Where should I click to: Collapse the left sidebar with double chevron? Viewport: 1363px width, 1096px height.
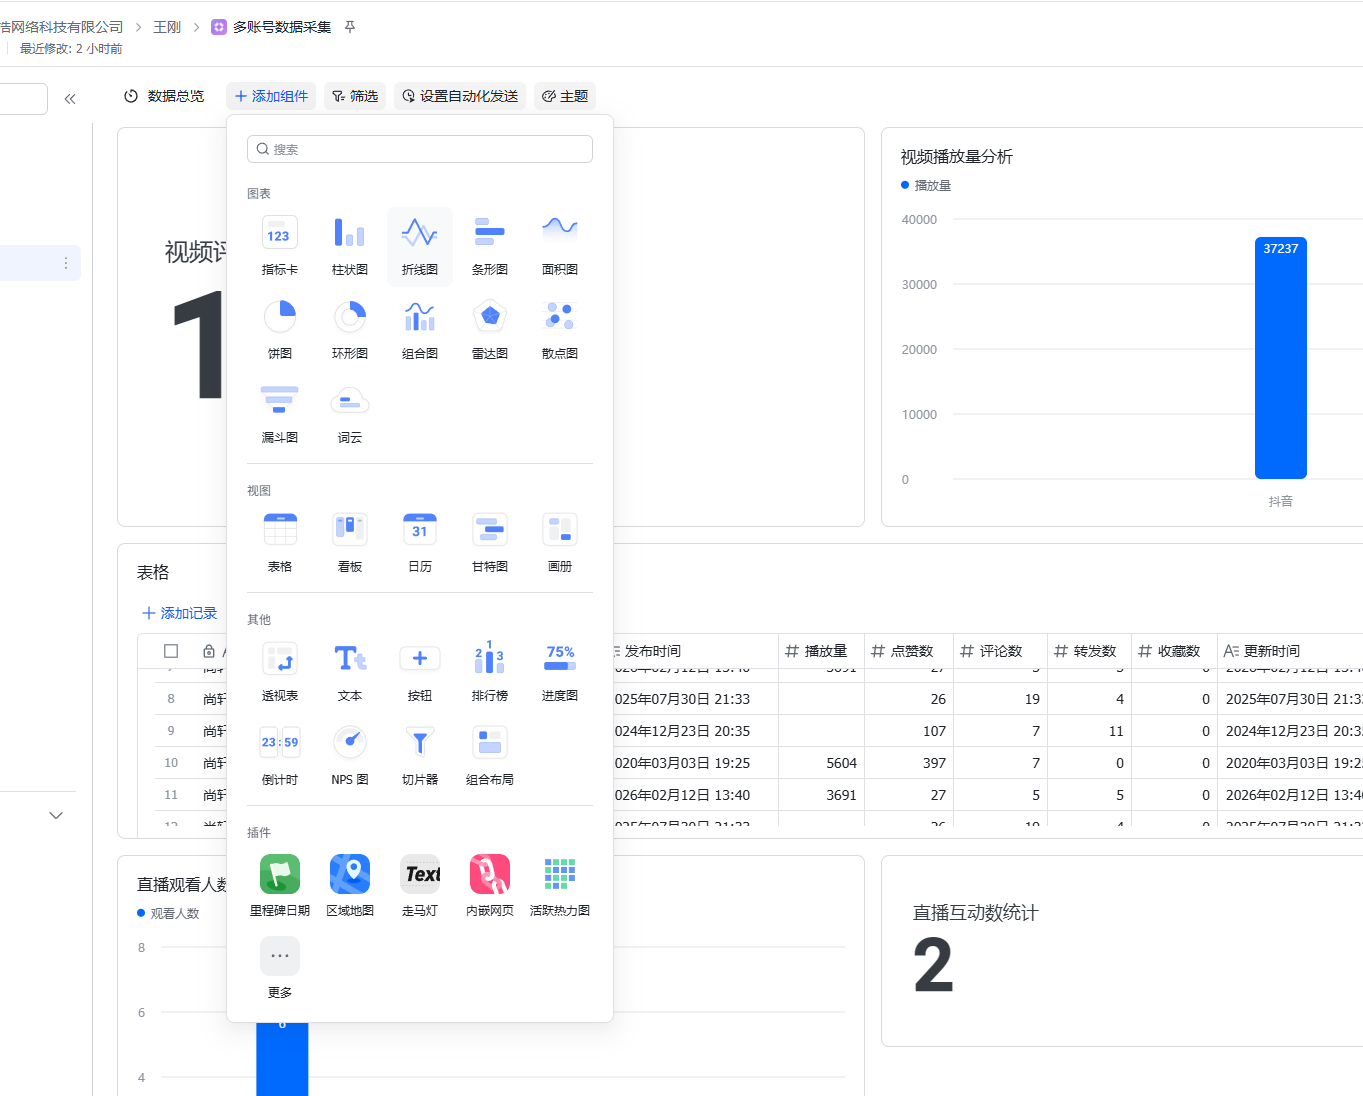tap(70, 99)
